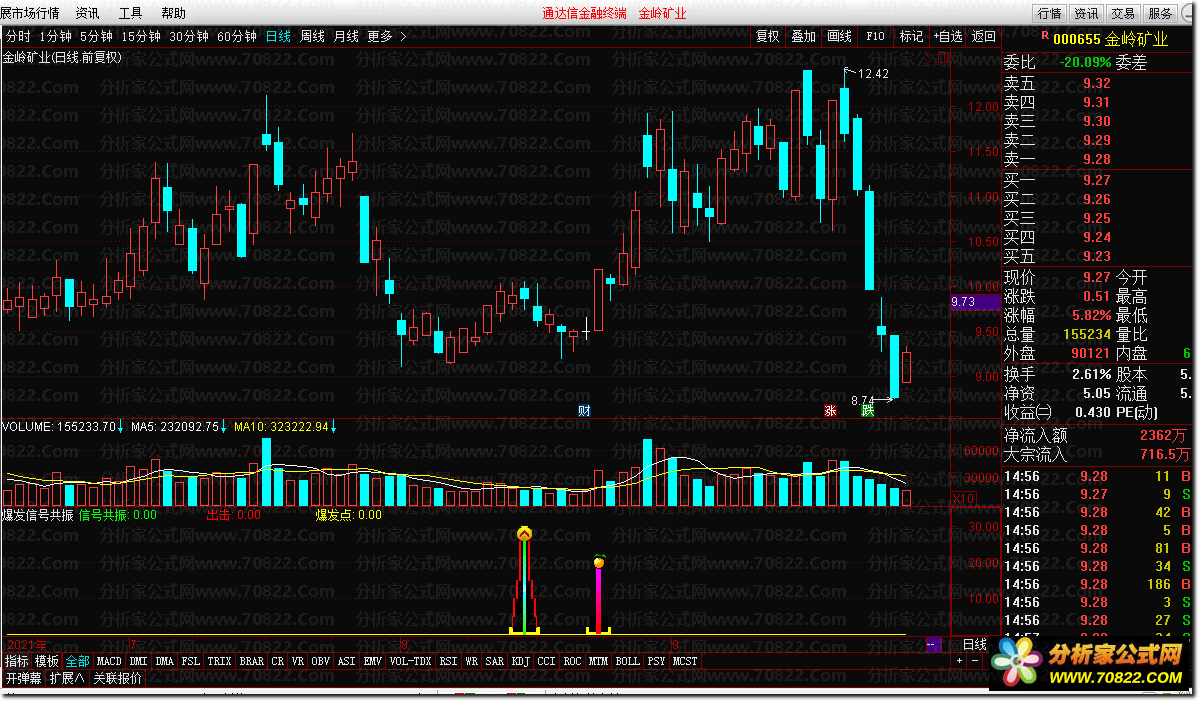This screenshot has width=1201, height=702.
Task: Switch to the 分时 intraday view
Action: pyautogui.click(x=19, y=36)
